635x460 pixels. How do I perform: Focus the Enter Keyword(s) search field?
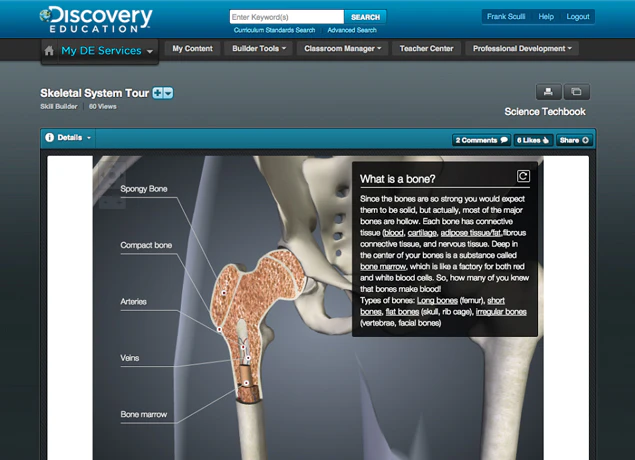tap(287, 17)
